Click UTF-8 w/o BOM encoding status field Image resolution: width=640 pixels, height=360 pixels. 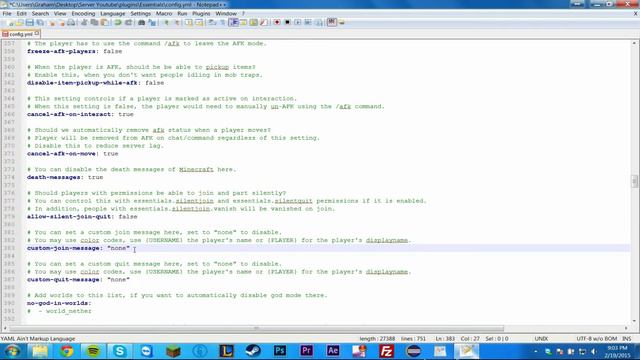(x=597, y=338)
